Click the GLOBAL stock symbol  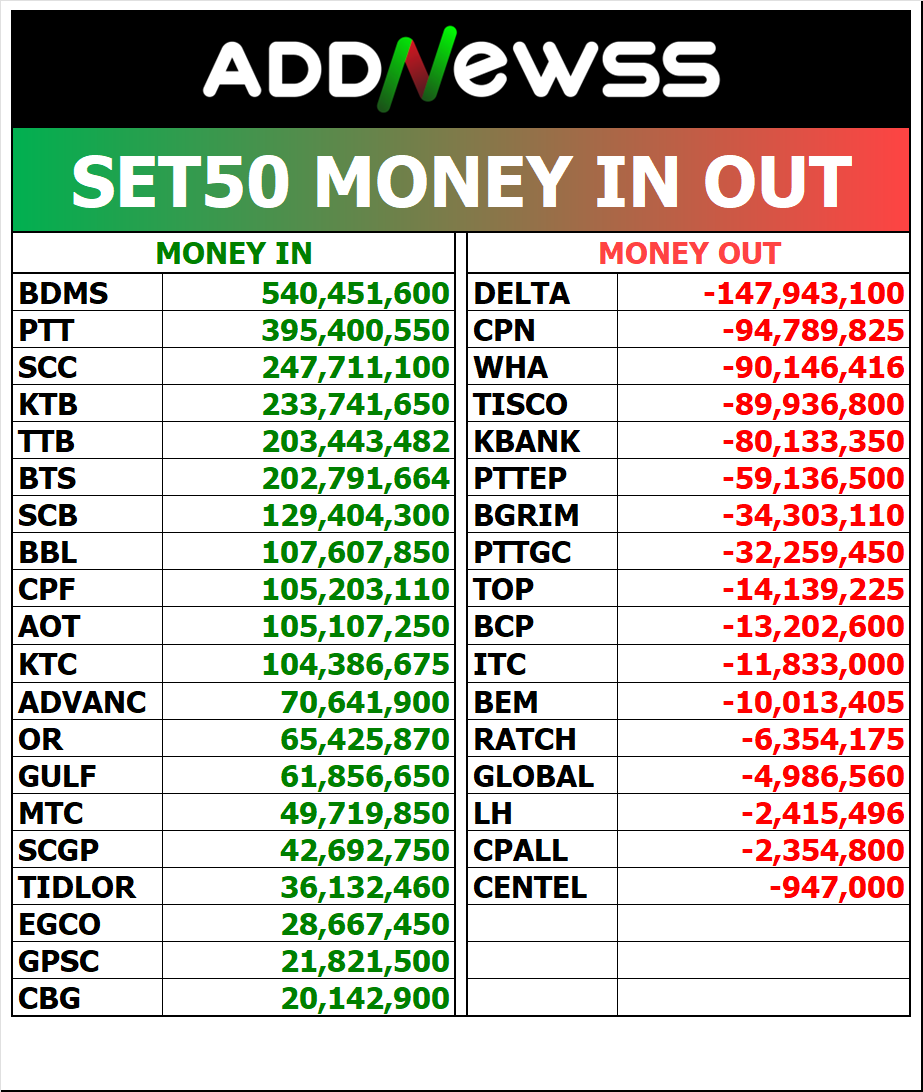pos(533,776)
